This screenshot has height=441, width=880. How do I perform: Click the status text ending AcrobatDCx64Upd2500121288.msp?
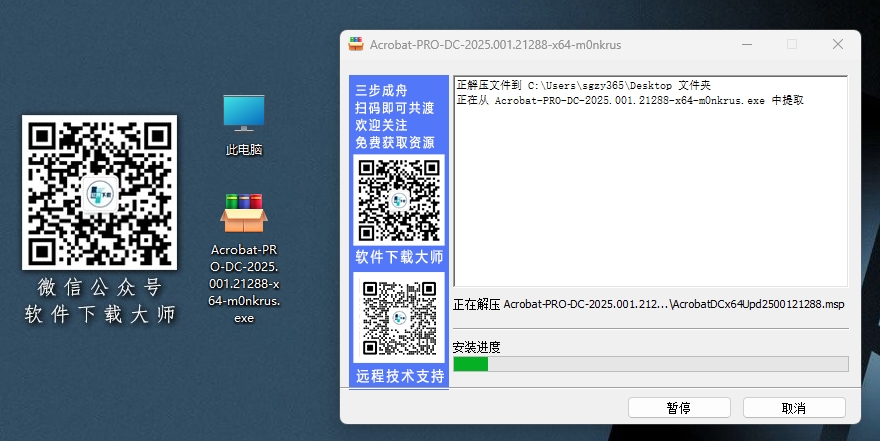648,304
